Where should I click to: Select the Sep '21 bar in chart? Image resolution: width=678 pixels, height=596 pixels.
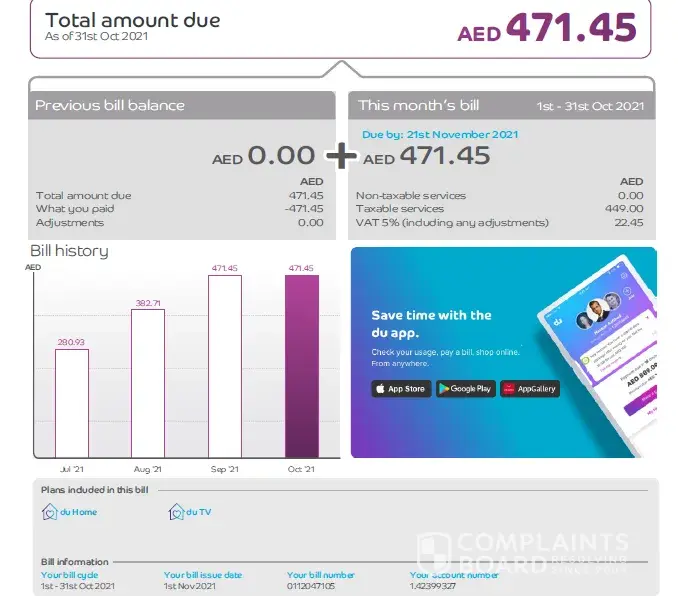(225, 365)
